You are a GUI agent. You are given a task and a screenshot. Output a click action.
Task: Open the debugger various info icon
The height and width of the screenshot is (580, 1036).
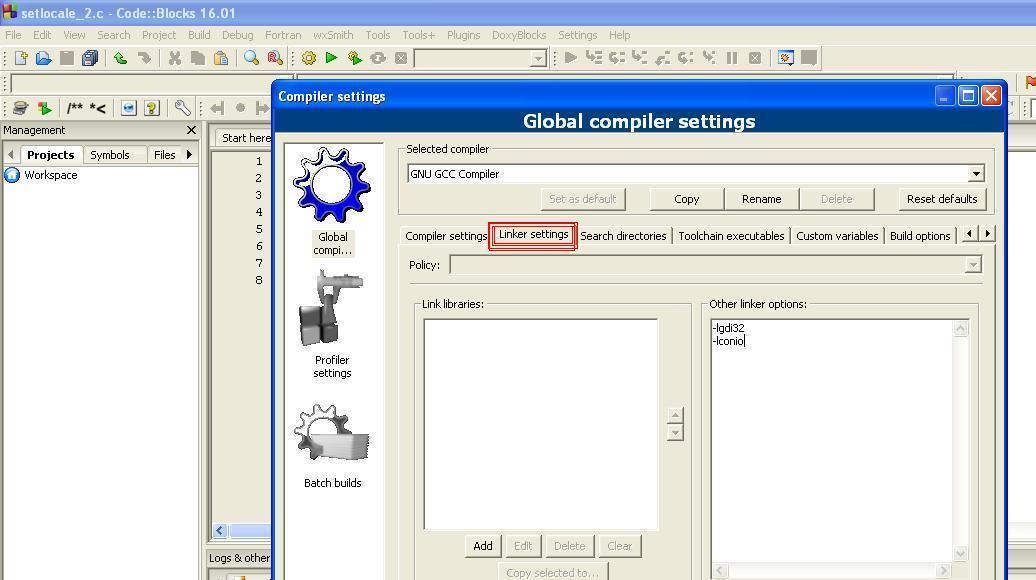pos(809,58)
